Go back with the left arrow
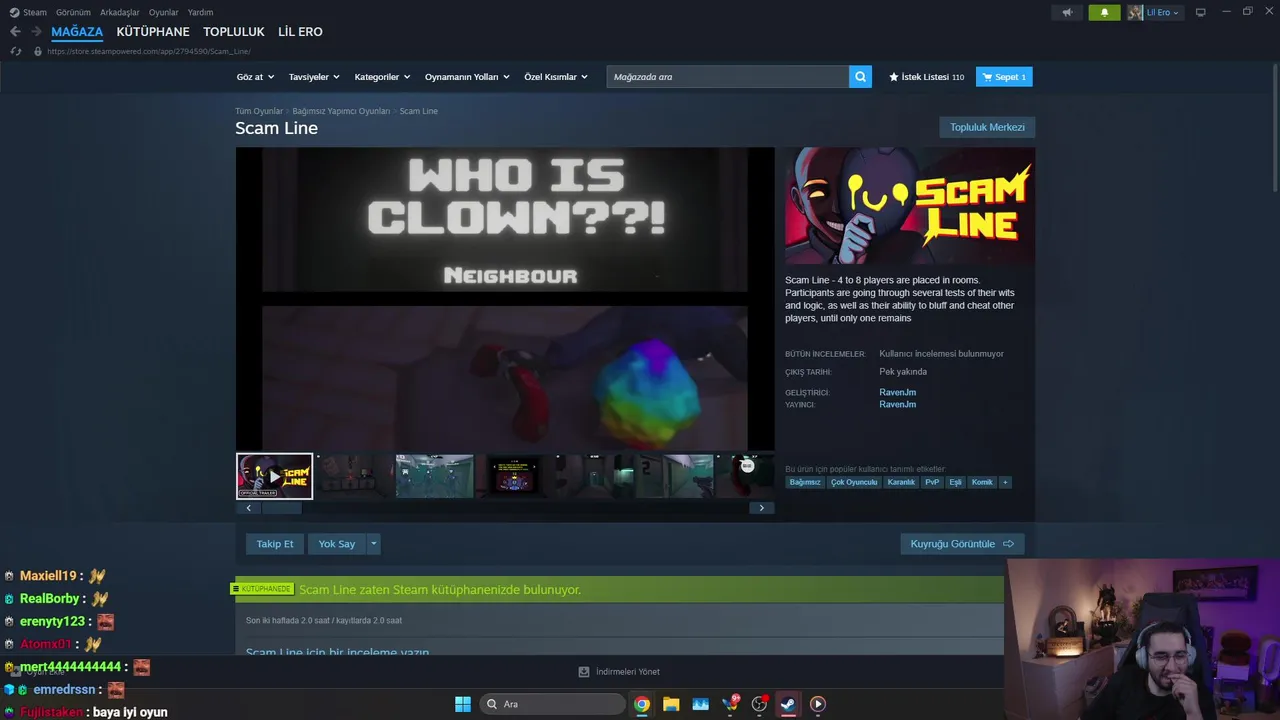This screenshot has width=1280, height=720. [x=15, y=32]
